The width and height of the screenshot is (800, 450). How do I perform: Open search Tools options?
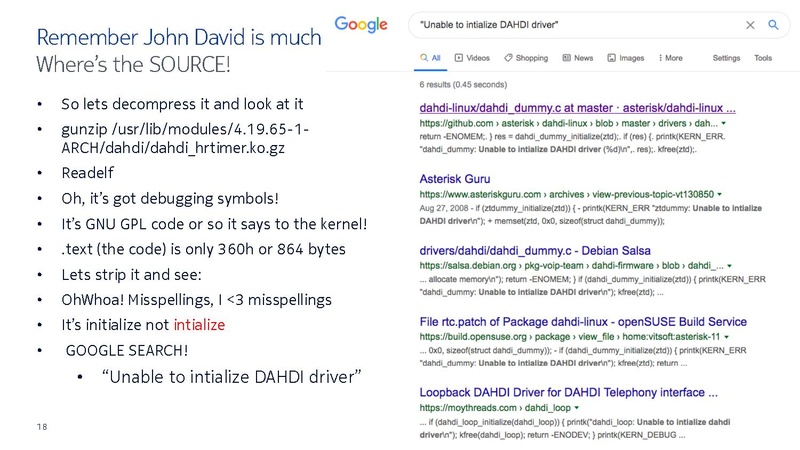pos(763,59)
